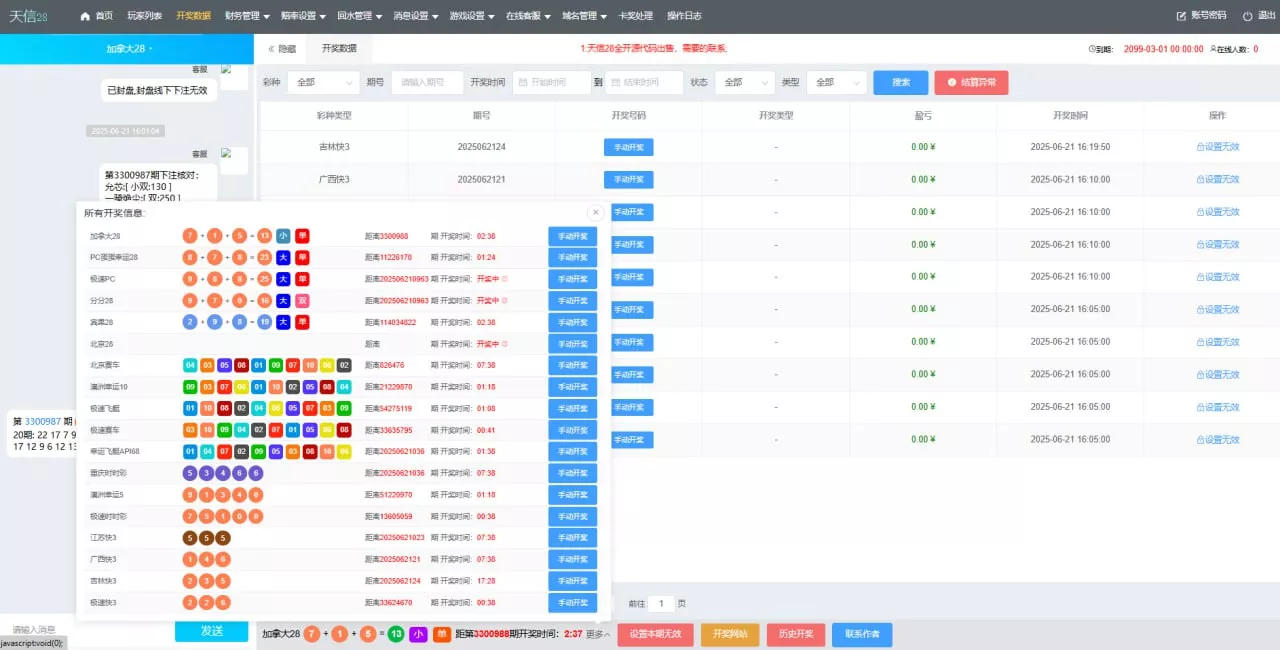Click 手动开奖 for 加拿大28 in the popup
This screenshot has width=1280, height=650.
pos(572,235)
